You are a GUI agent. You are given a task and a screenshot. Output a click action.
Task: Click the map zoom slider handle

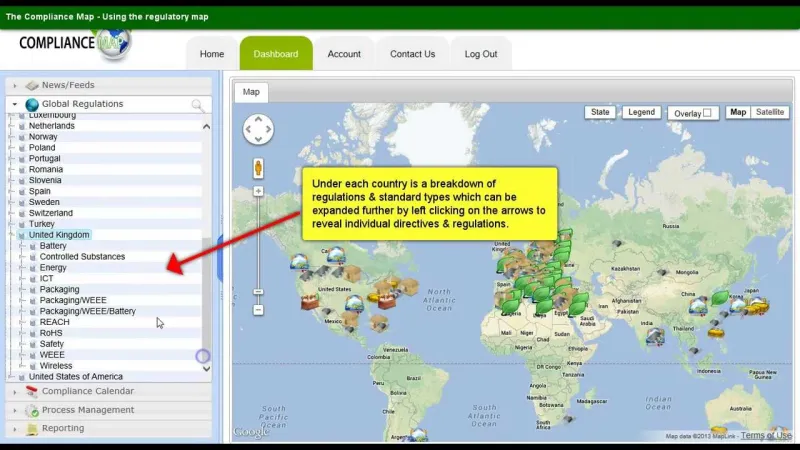coord(259,292)
